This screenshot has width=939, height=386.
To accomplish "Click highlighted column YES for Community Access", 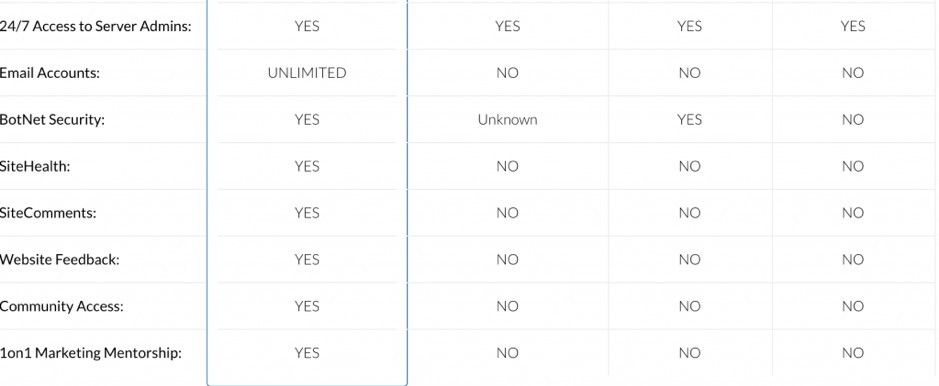I will (x=307, y=306).
